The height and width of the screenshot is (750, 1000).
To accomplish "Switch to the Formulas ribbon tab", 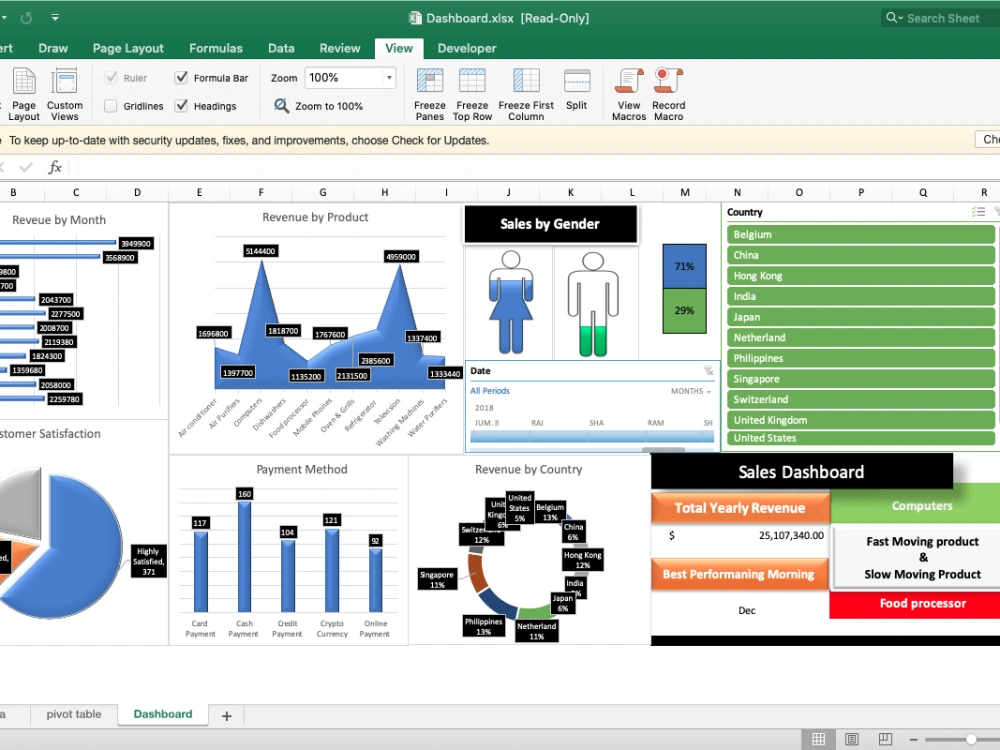I will tap(216, 47).
